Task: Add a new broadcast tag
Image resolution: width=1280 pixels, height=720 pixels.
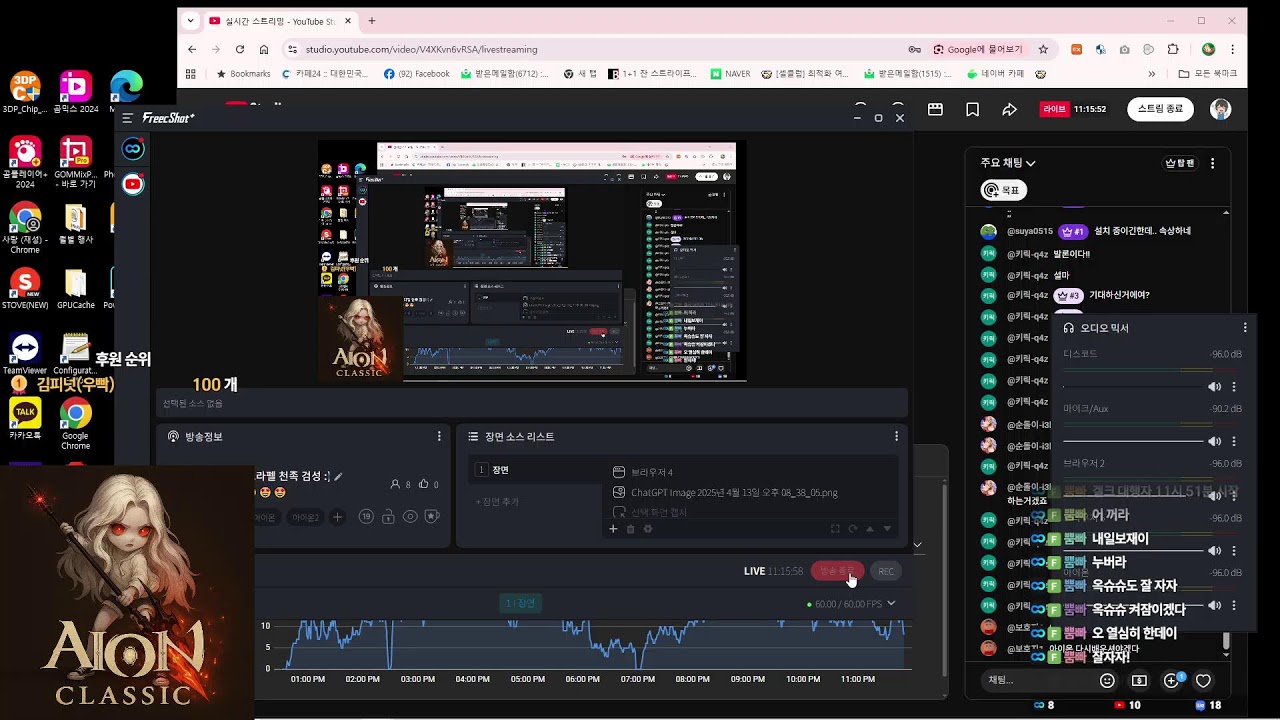Action: click(338, 517)
